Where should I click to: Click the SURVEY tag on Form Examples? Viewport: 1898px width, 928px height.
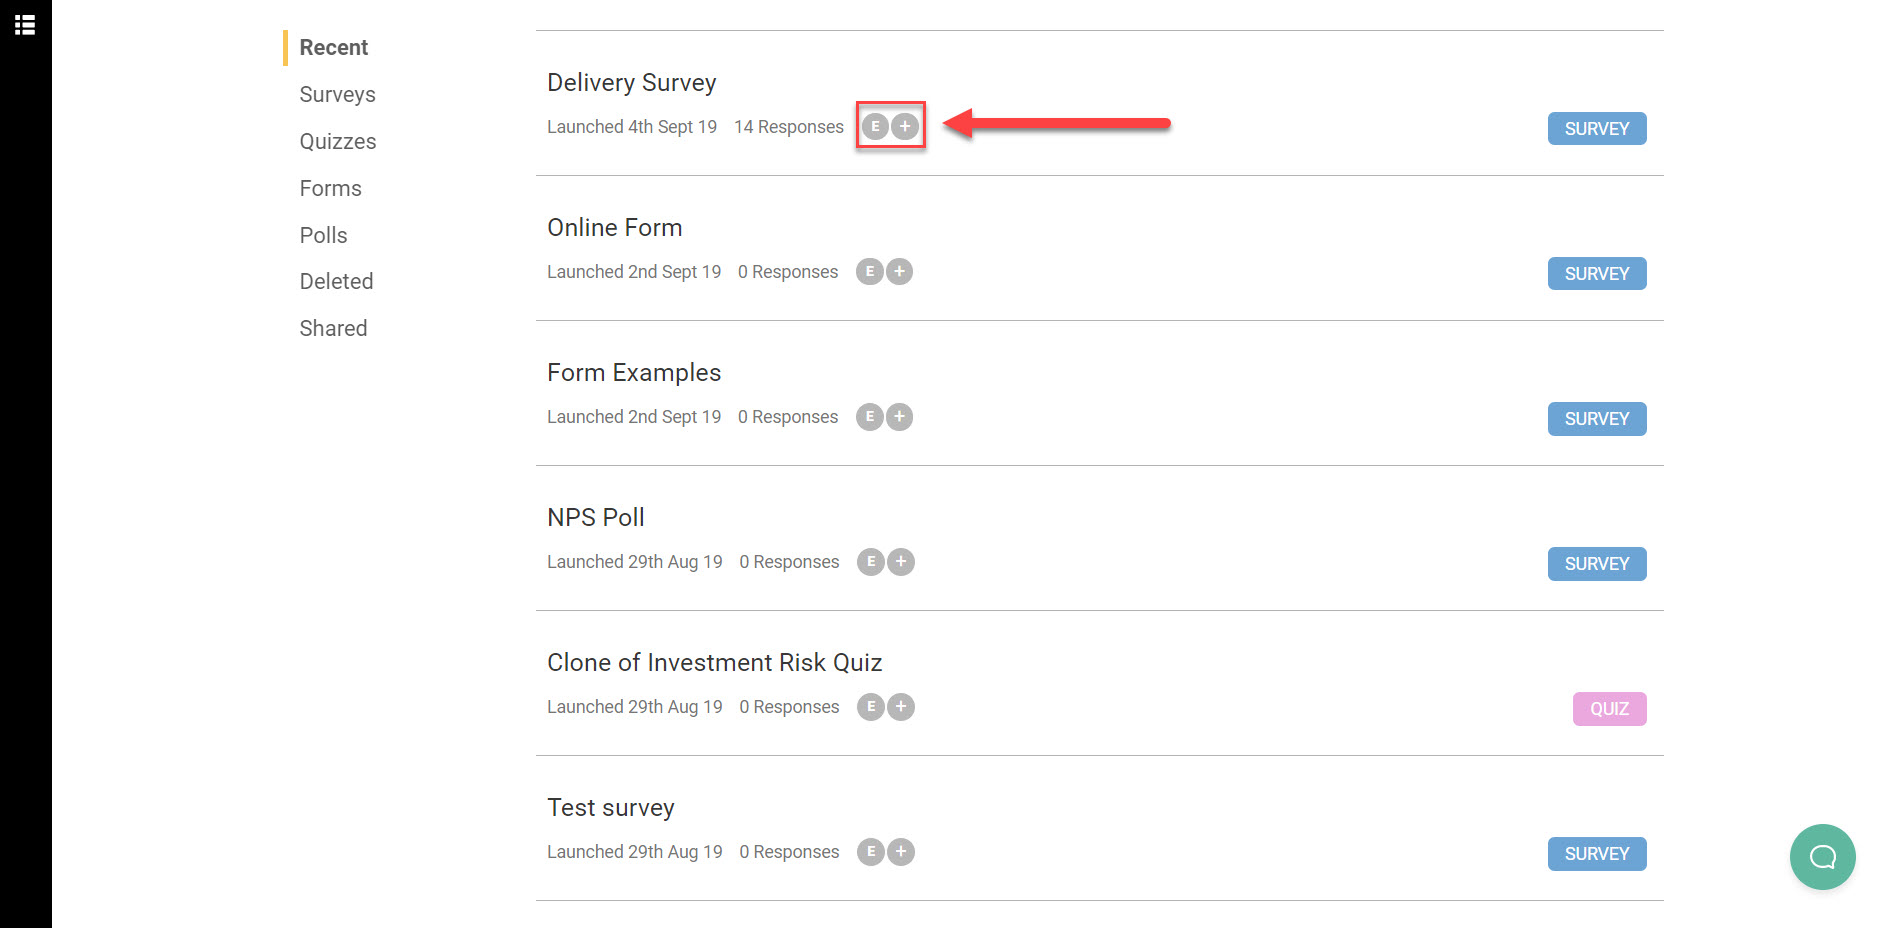(1597, 418)
